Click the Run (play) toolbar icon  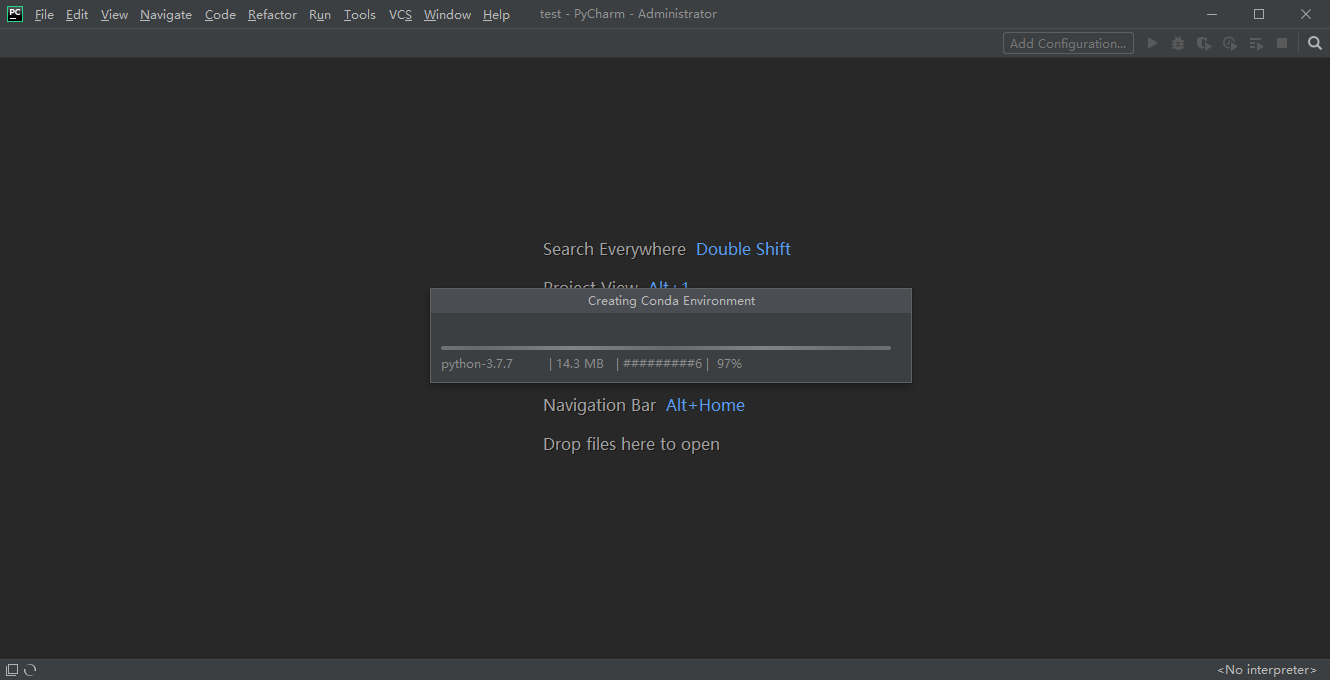1152,43
